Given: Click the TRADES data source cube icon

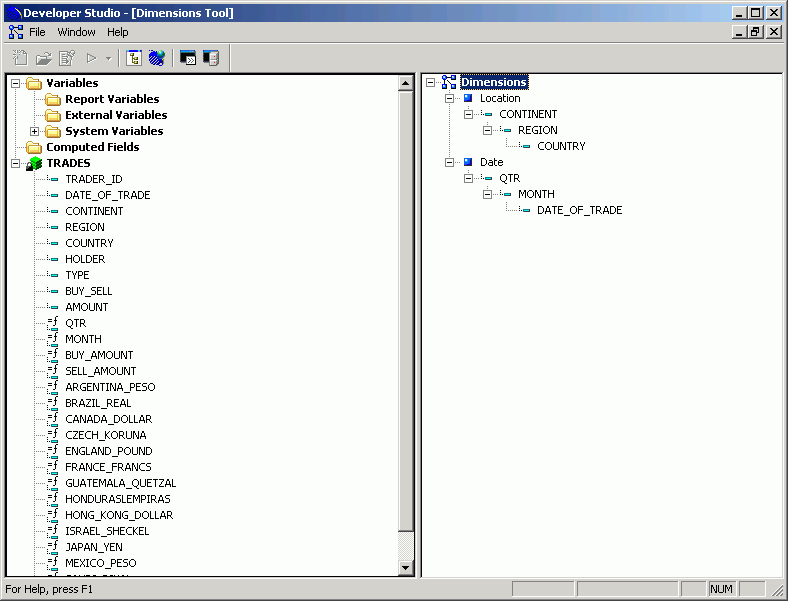Looking at the screenshot, I should 34,163.
